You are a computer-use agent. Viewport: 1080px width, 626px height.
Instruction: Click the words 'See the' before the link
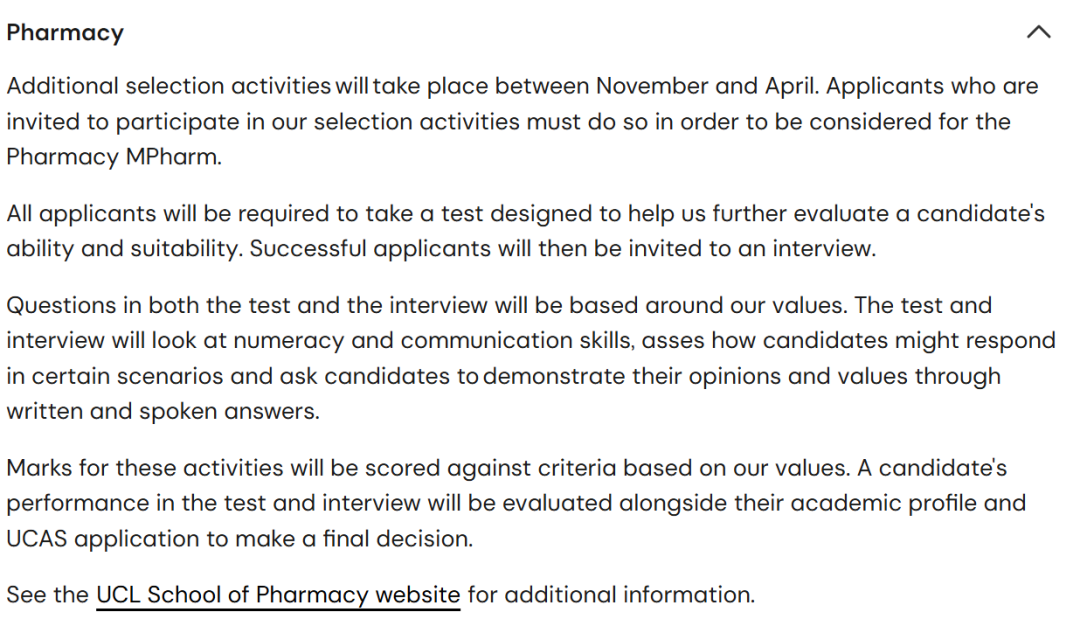tap(48, 594)
